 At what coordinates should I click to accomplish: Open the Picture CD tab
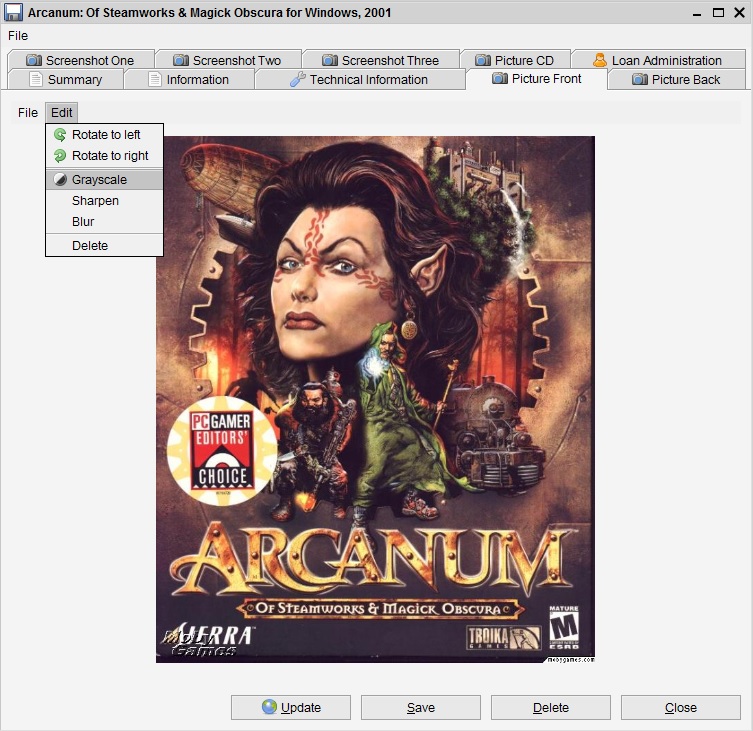tap(514, 60)
